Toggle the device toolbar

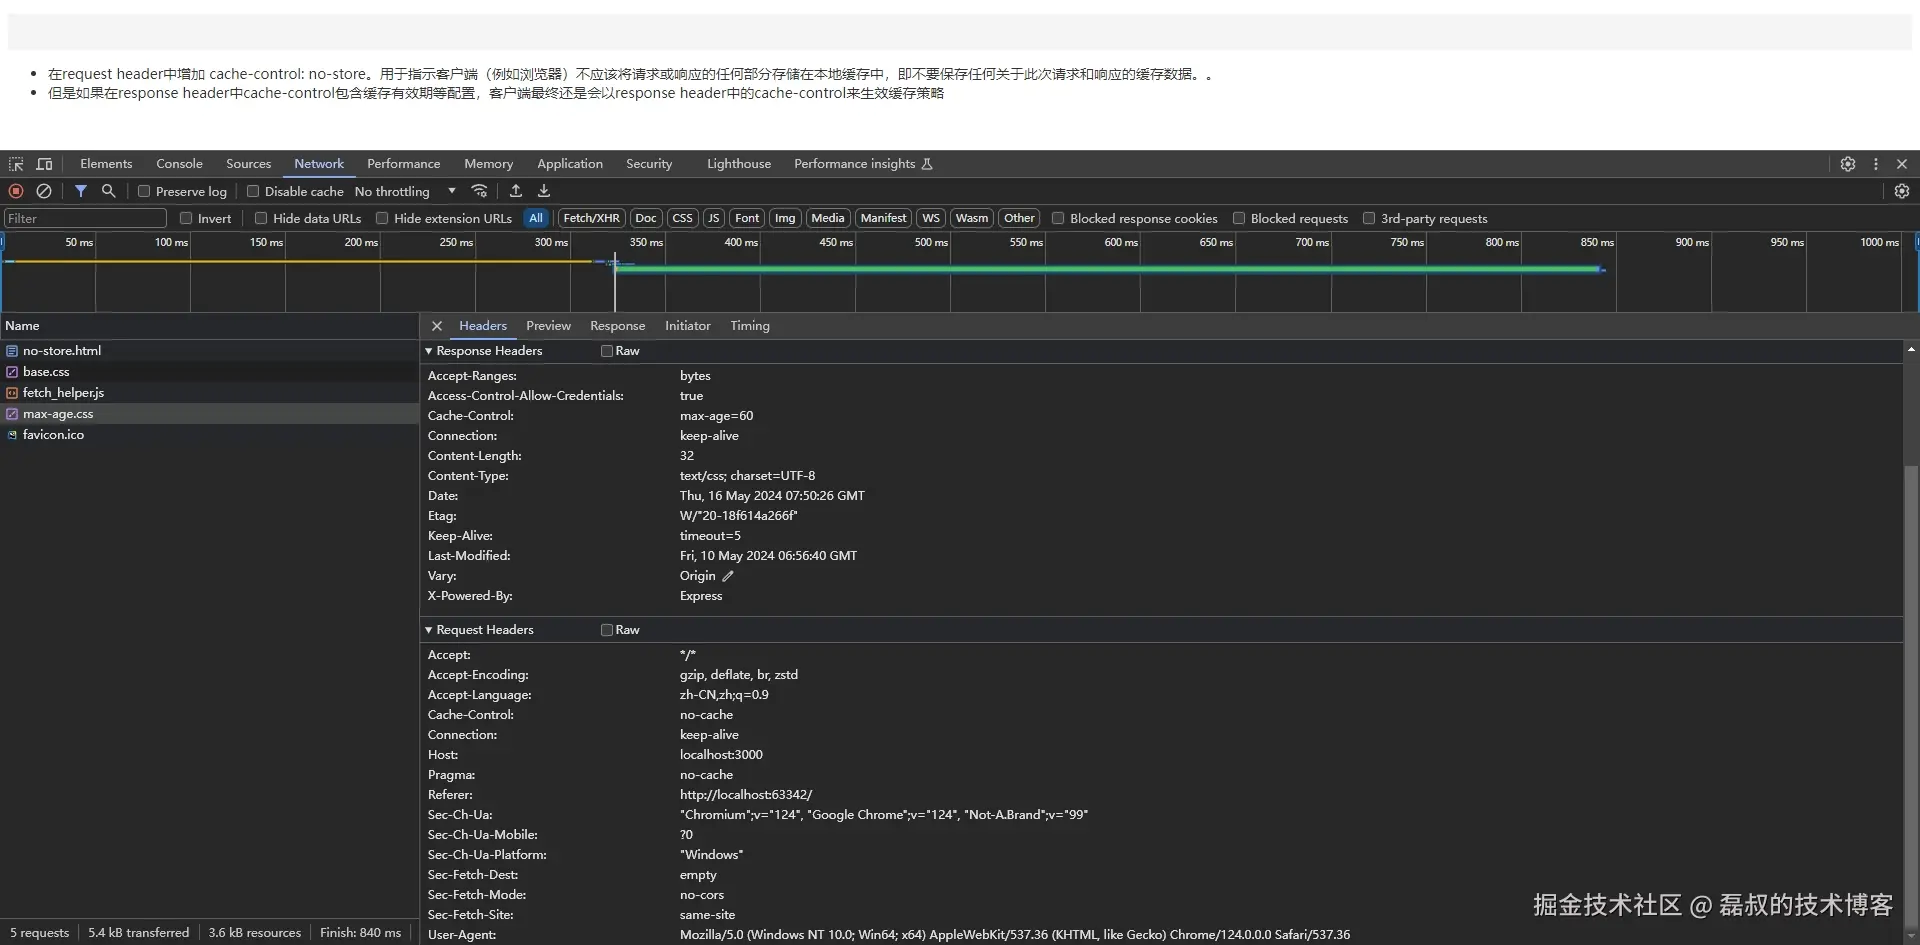coord(44,164)
